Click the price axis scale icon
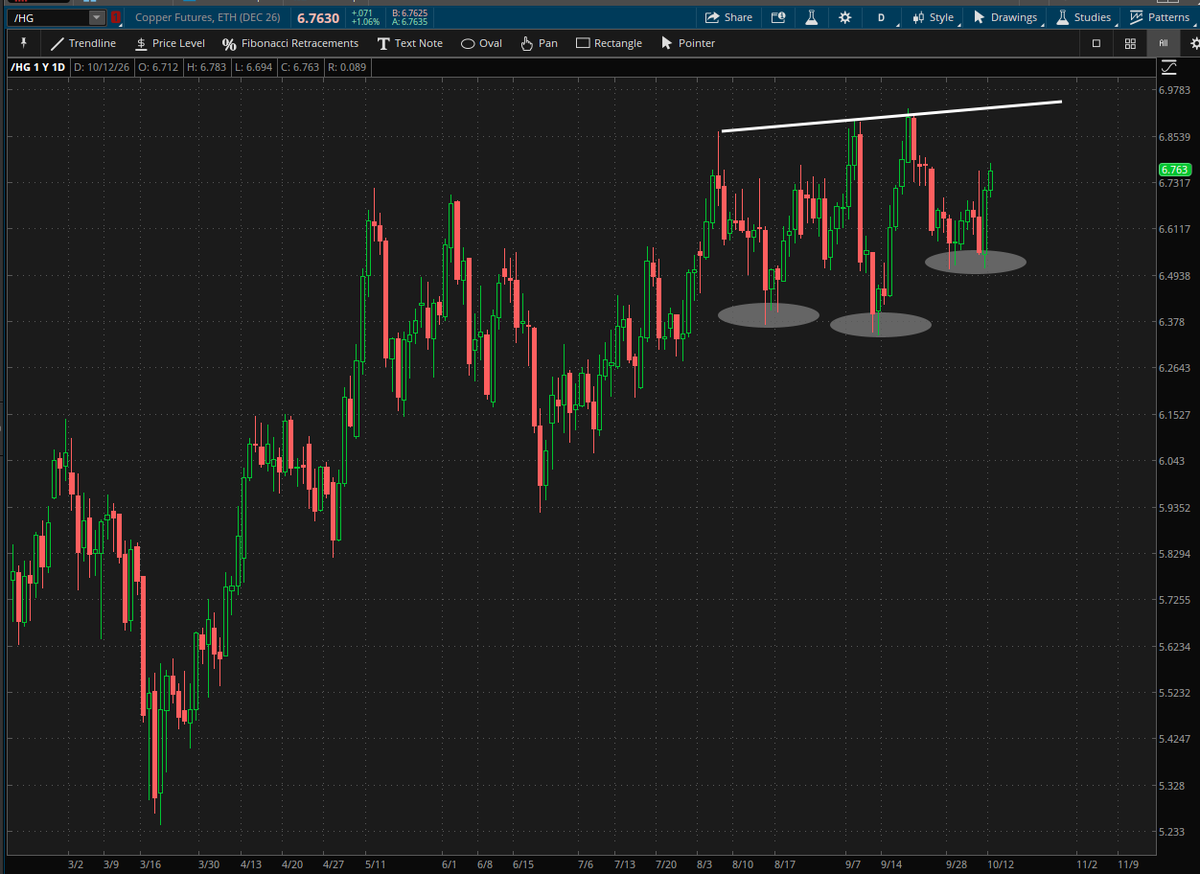 pyautogui.click(x=1169, y=67)
